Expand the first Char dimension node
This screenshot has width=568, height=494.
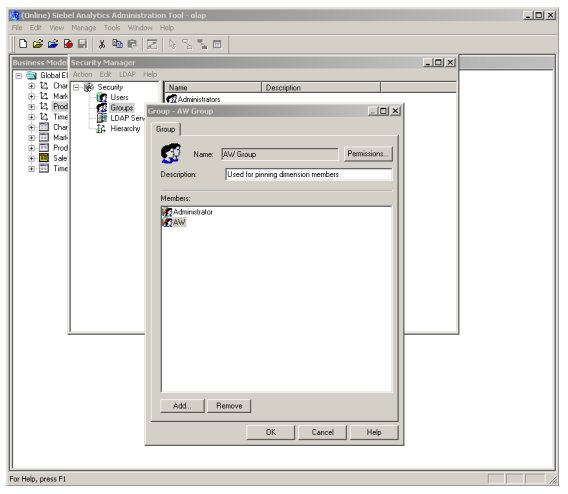(x=32, y=86)
